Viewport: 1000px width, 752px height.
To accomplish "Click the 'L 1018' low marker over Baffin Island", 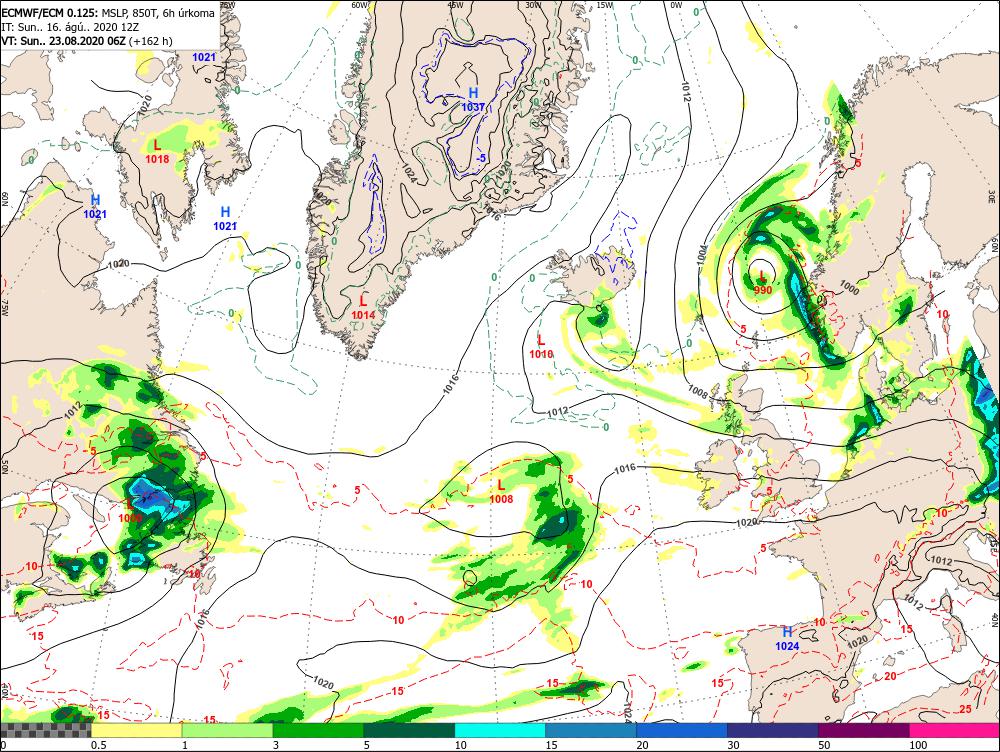I will pyautogui.click(x=158, y=152).
